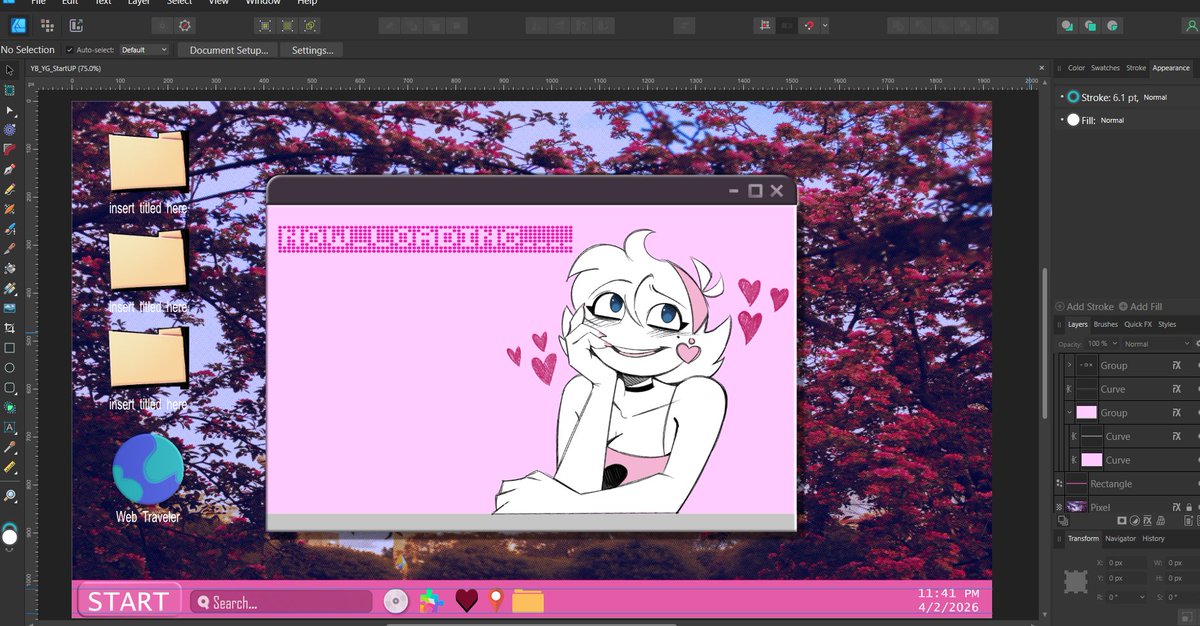This screenshot has height=626, width=1200.
Task: Open the account person icon
Action: (x=1189, y=25)
